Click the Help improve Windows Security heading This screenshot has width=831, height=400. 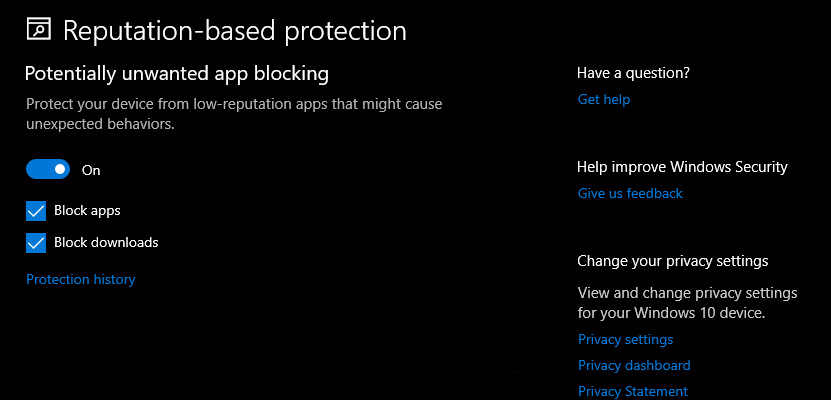(682, 167)
